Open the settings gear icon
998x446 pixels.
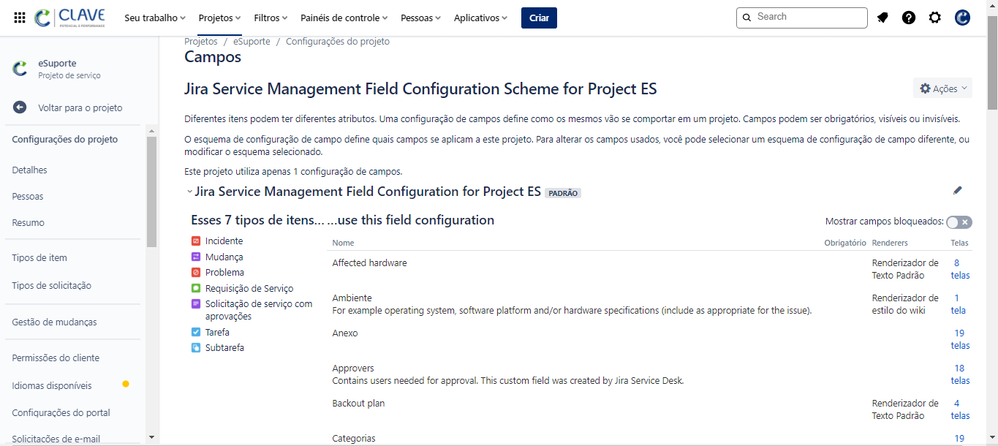pos(934,18)
